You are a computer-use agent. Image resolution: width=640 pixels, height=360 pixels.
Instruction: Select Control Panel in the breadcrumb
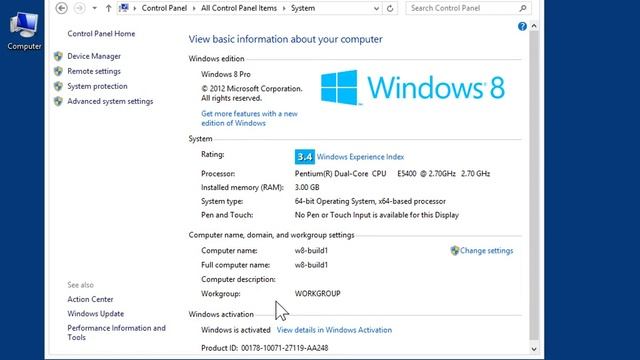click(x=164, y=8)
